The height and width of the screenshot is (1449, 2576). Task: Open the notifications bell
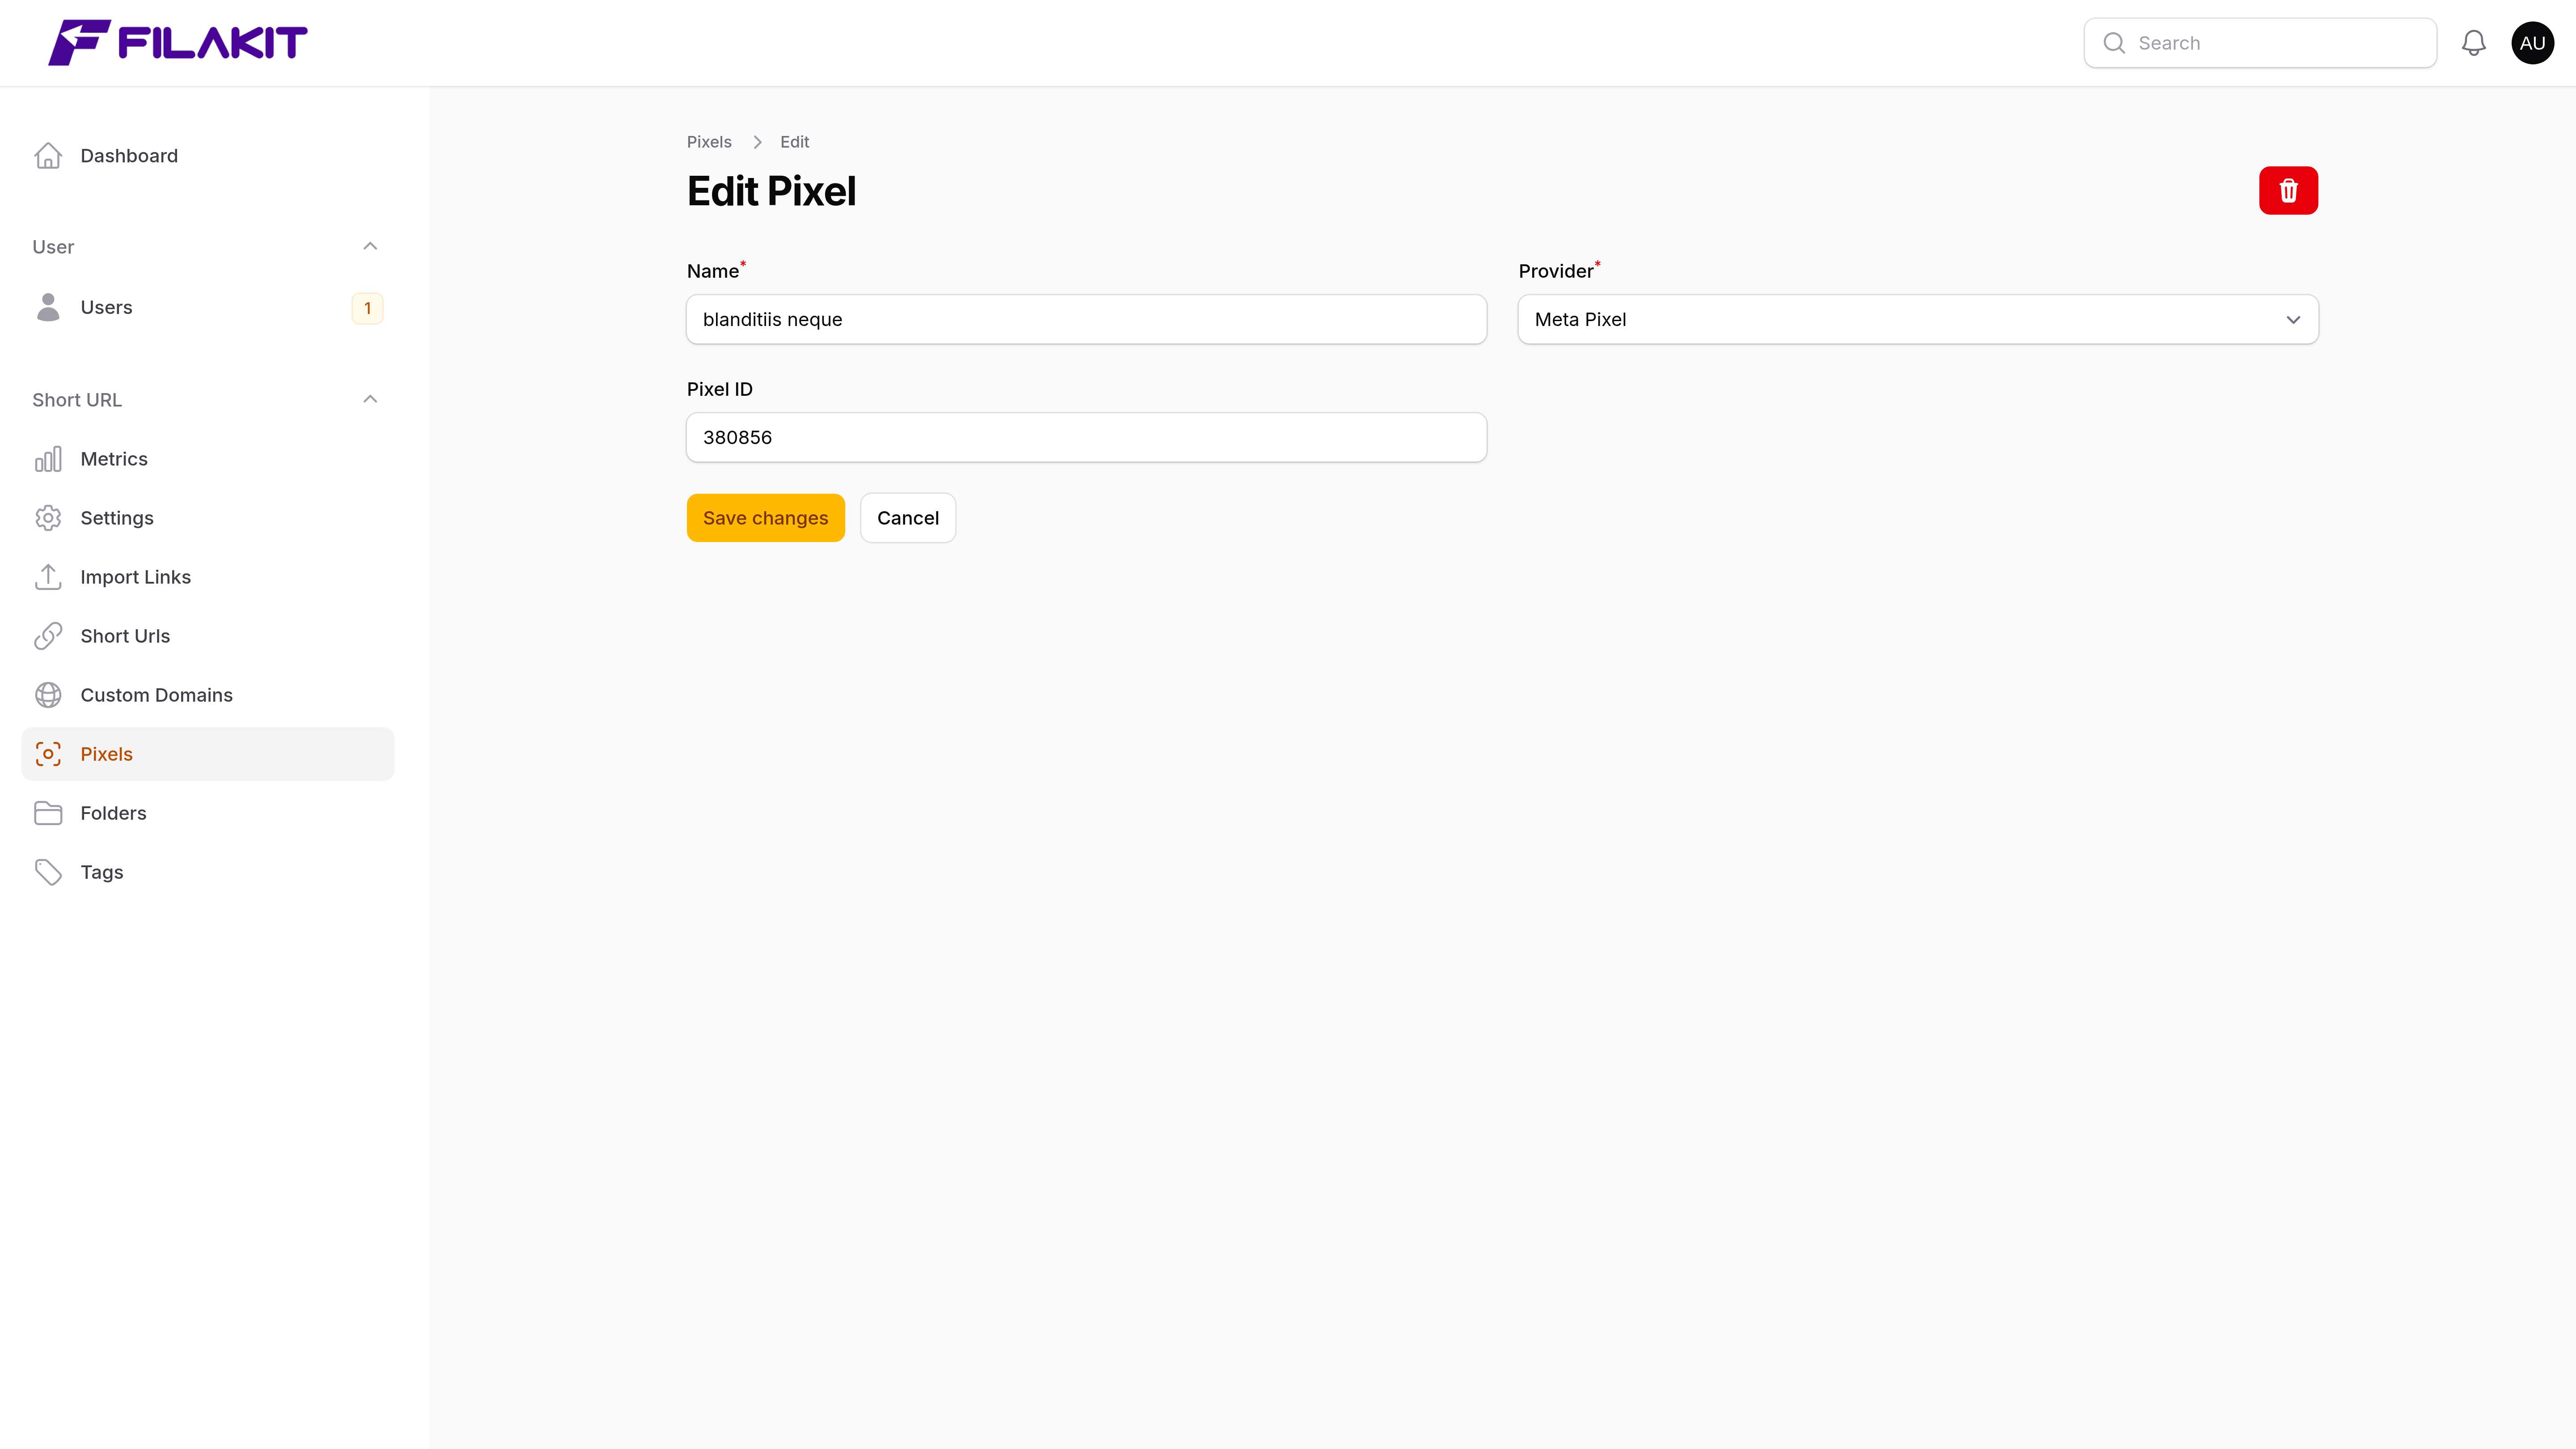tap(2473, 43)
